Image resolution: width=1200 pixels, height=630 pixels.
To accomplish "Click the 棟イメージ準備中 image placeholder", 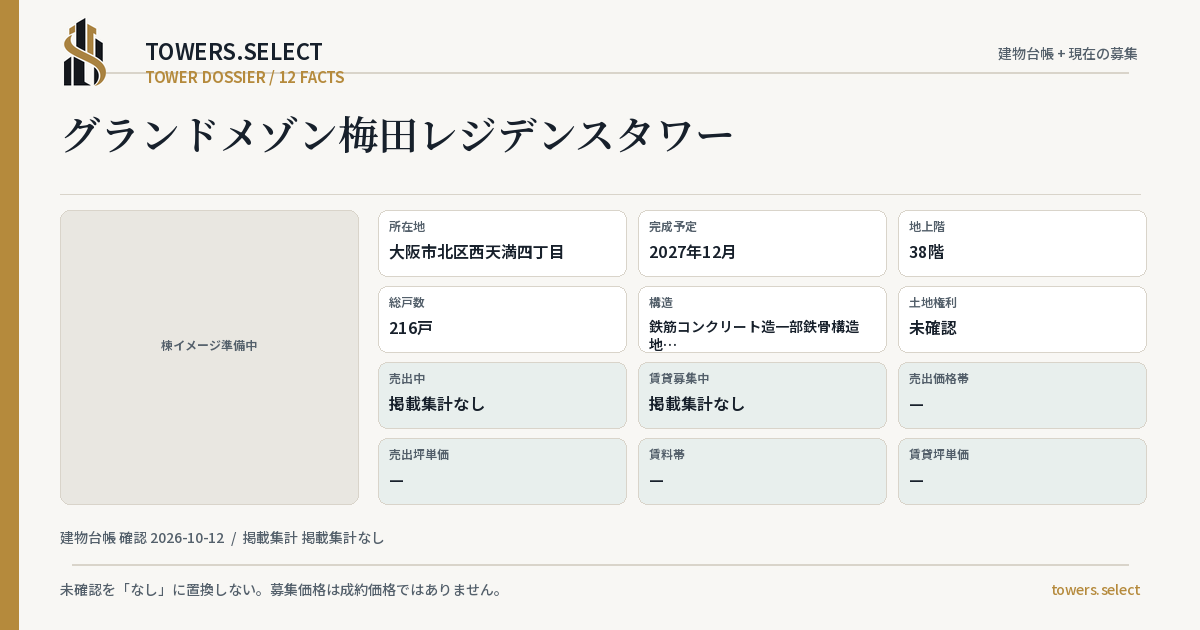I will click(209, 357).
